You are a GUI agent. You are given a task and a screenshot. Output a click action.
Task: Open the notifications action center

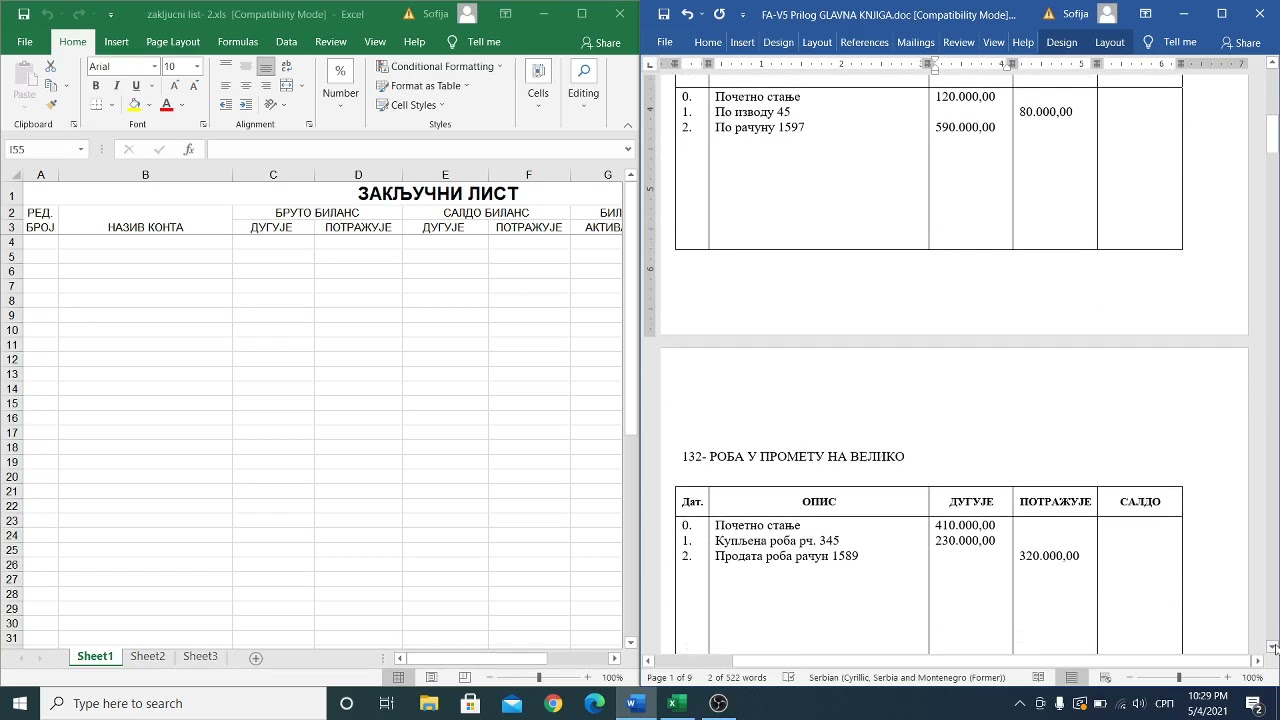click(1254, 703)
